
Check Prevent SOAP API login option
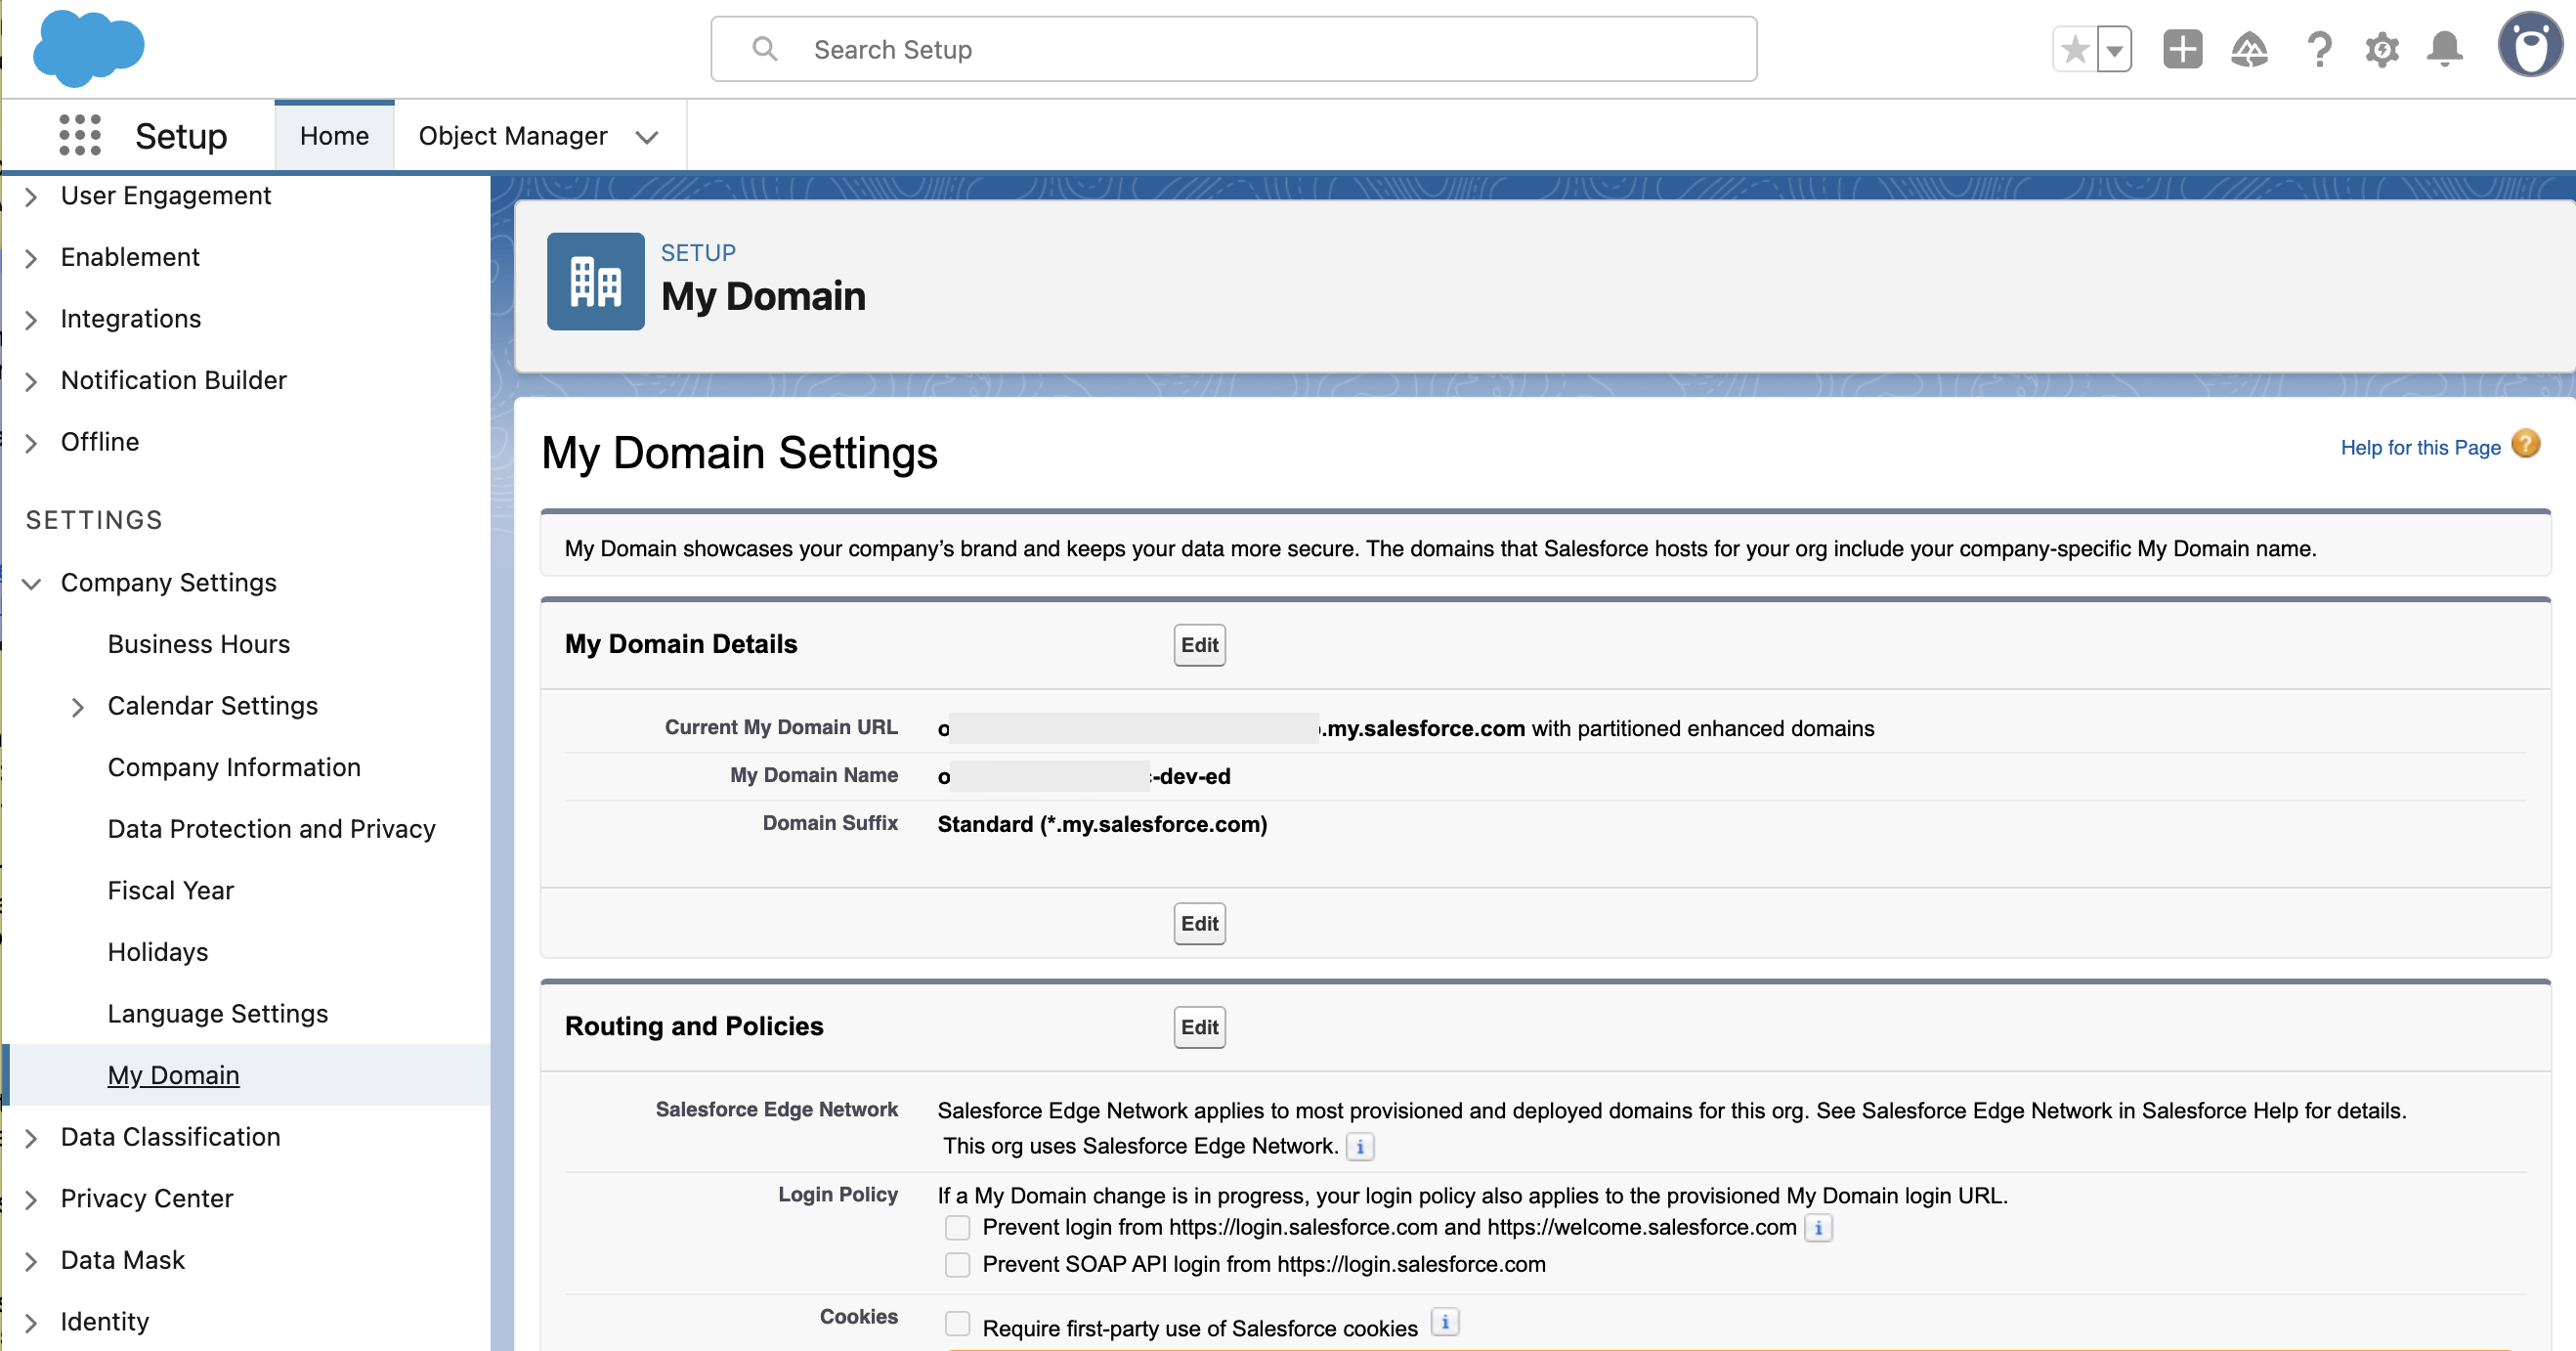pyautogui.click(x=957, y=1264)
